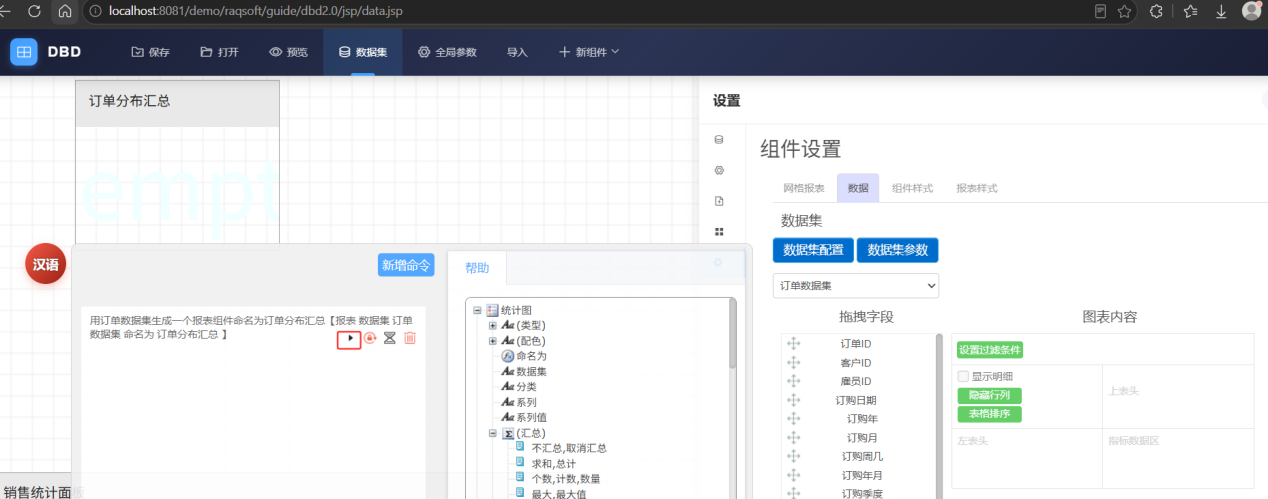Toggle the 显示明细 checkbox
This screenshot has height=499, width=1268.
(963, 376)
